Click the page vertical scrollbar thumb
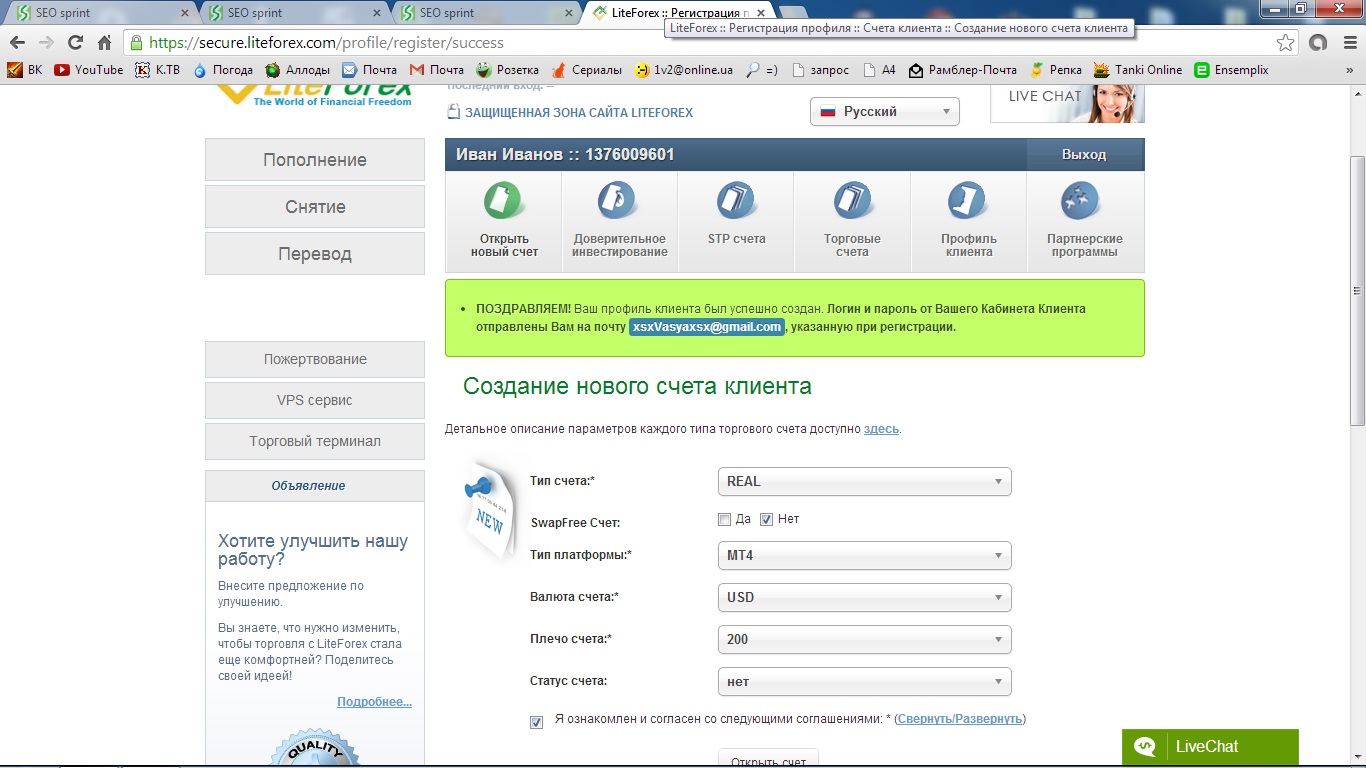The height and width of the screenshot is (768, 1366). 1357,290
